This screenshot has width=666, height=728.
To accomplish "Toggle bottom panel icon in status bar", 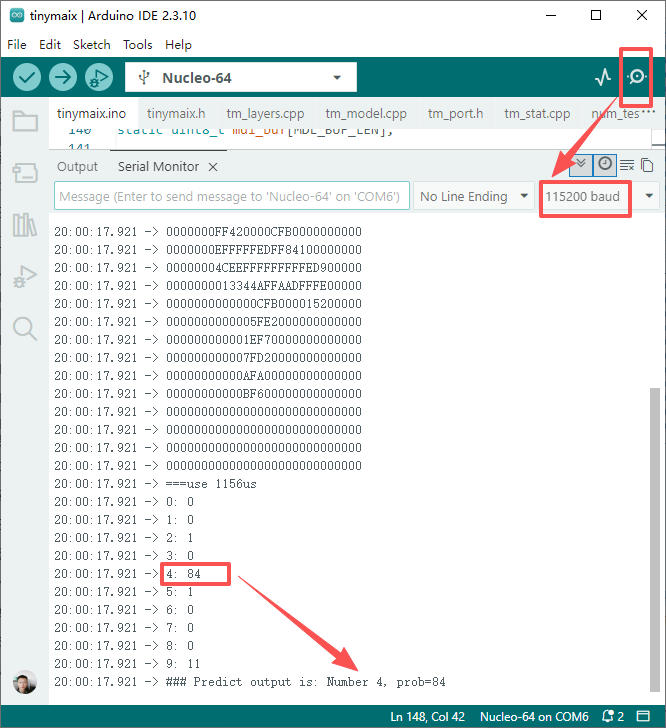I will 643,716.
